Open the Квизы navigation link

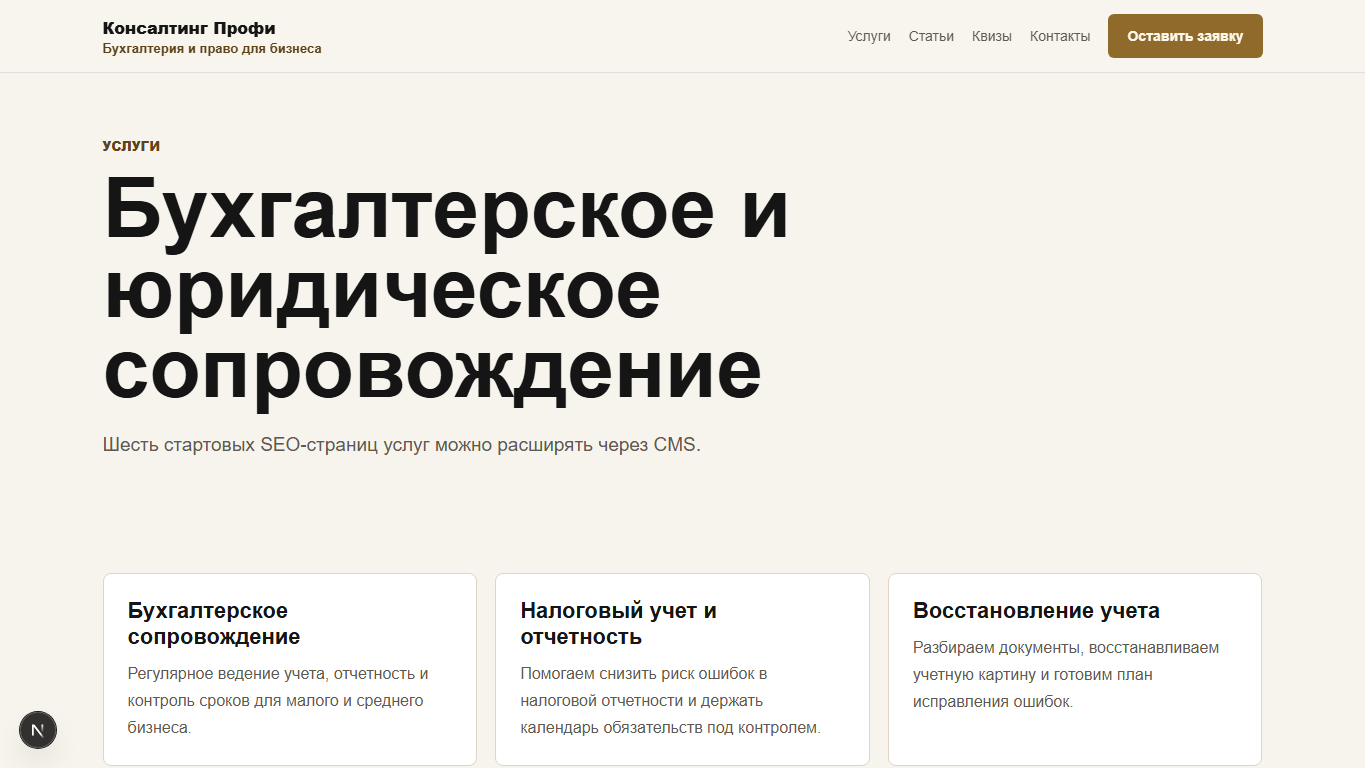pos(992,36)
